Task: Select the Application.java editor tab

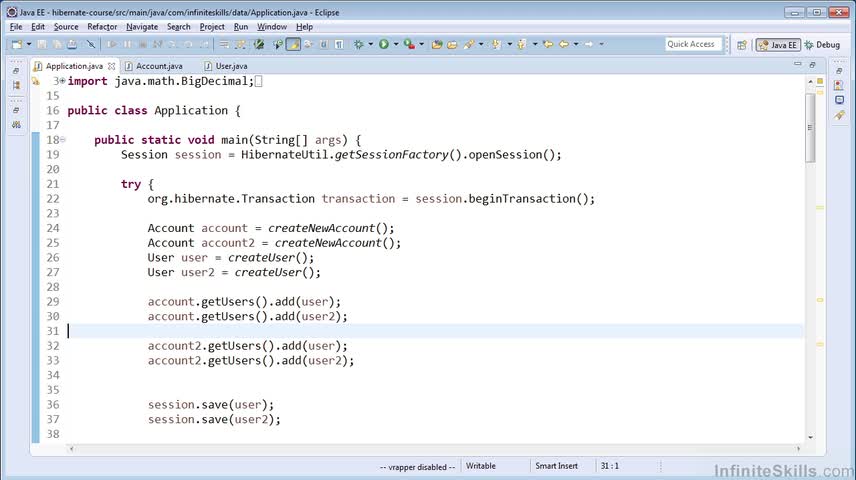Action: [74, 66]
